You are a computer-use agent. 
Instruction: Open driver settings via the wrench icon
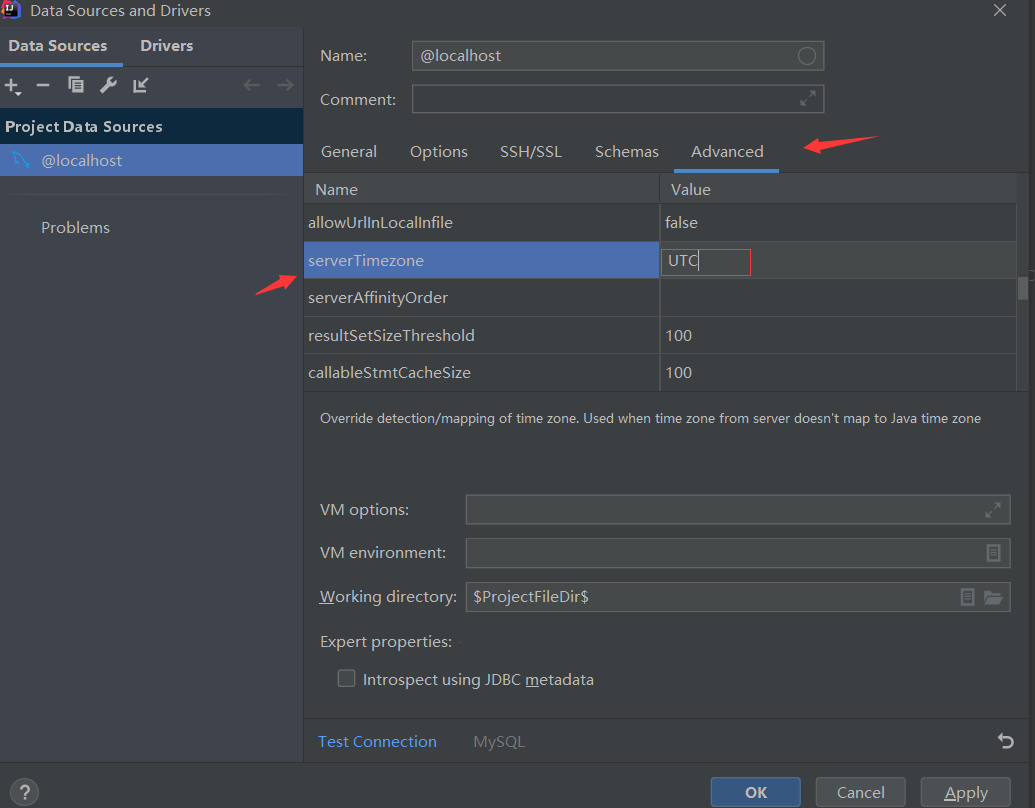108,86
